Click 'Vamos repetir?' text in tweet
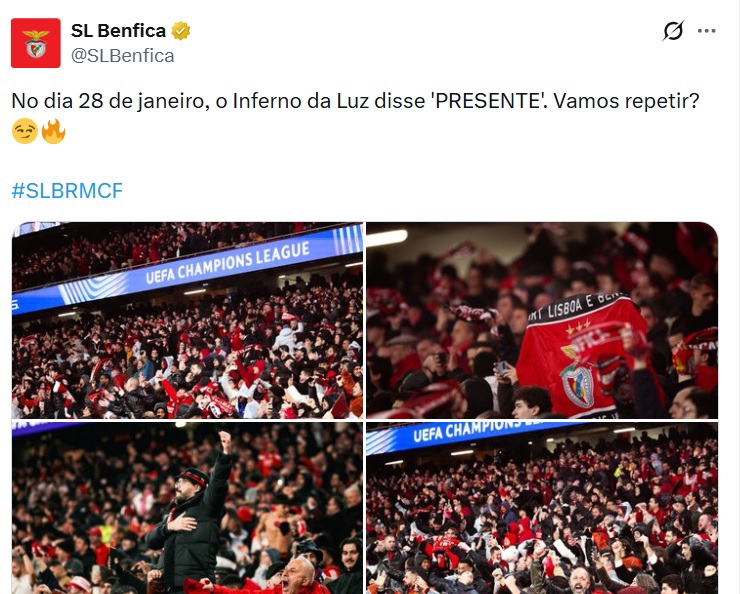 point(626,101)
